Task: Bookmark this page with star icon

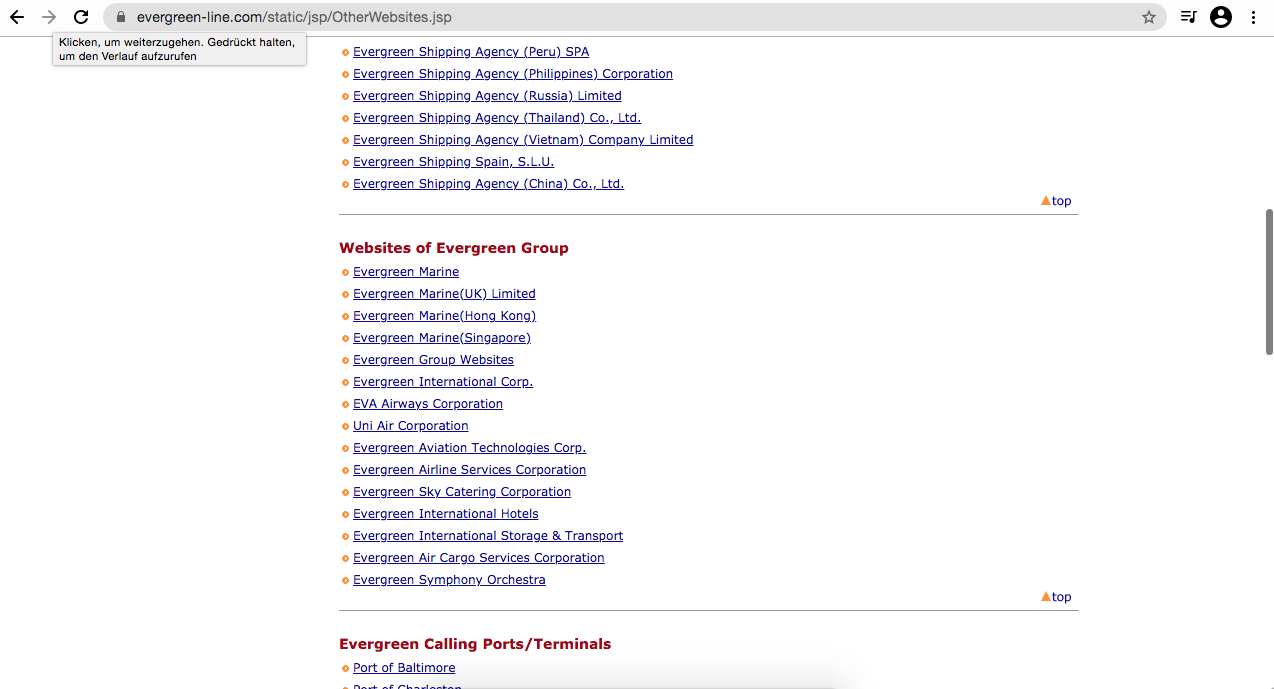Action: pos(1149,17)
